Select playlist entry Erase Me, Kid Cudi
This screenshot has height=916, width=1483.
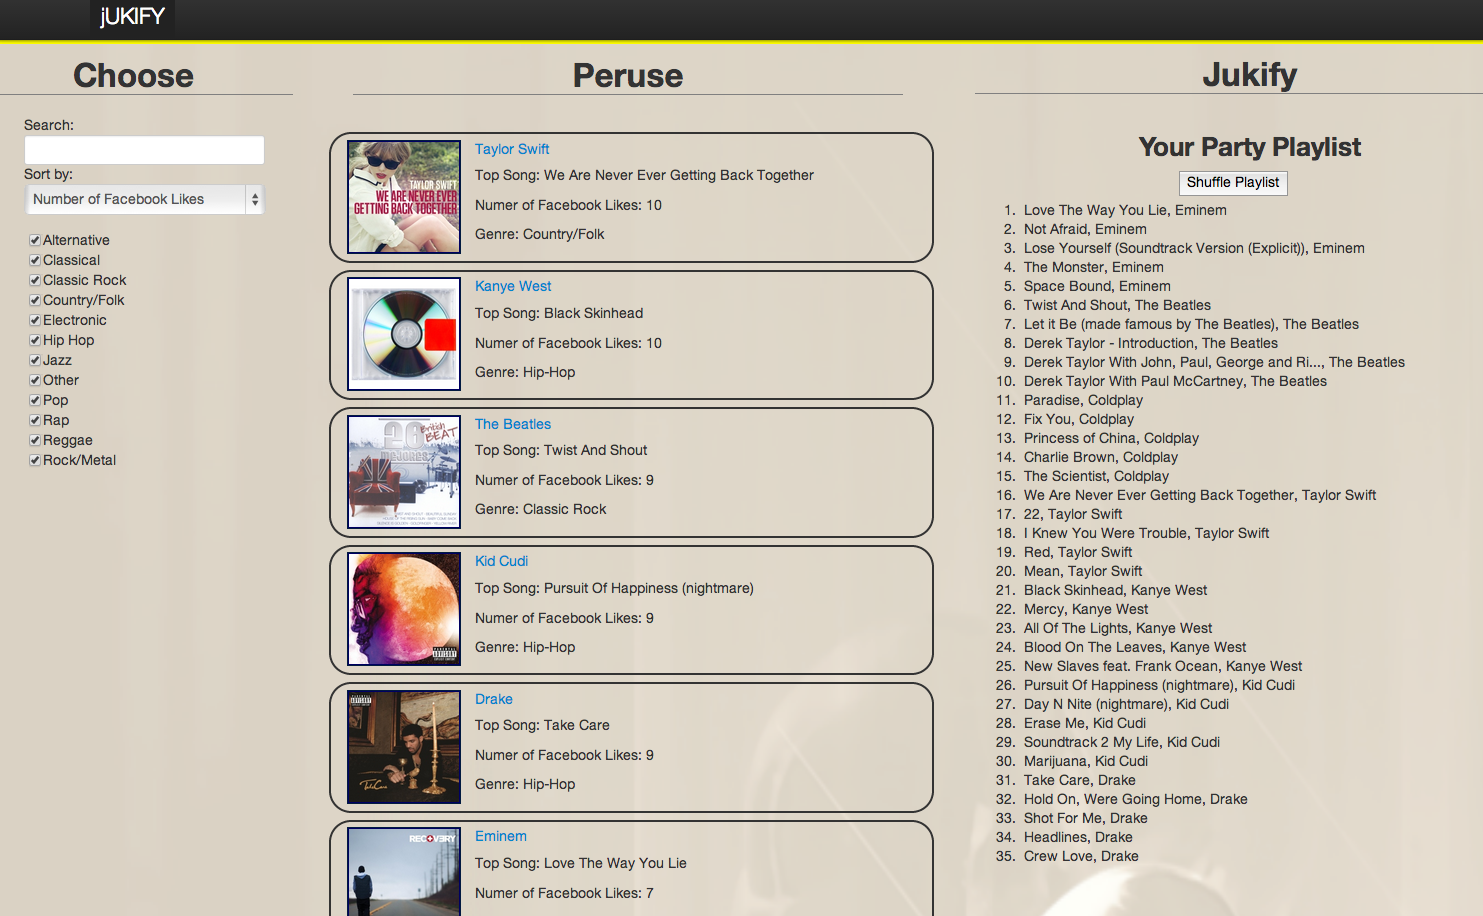[x=1085, y=723]
